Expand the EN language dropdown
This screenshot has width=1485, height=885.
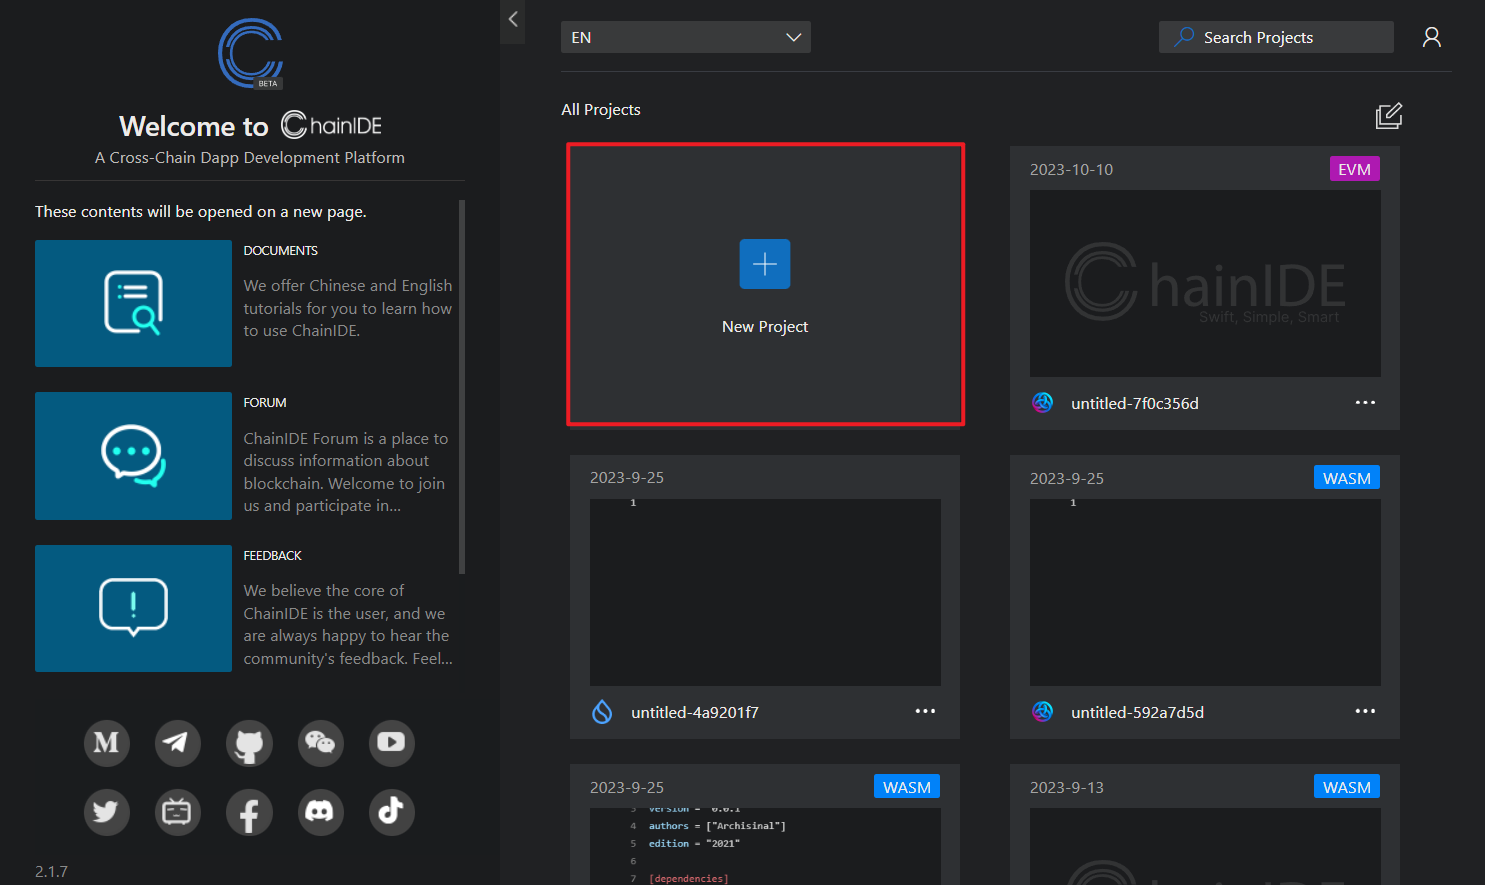pyautogui.click(x=685, y=38)
